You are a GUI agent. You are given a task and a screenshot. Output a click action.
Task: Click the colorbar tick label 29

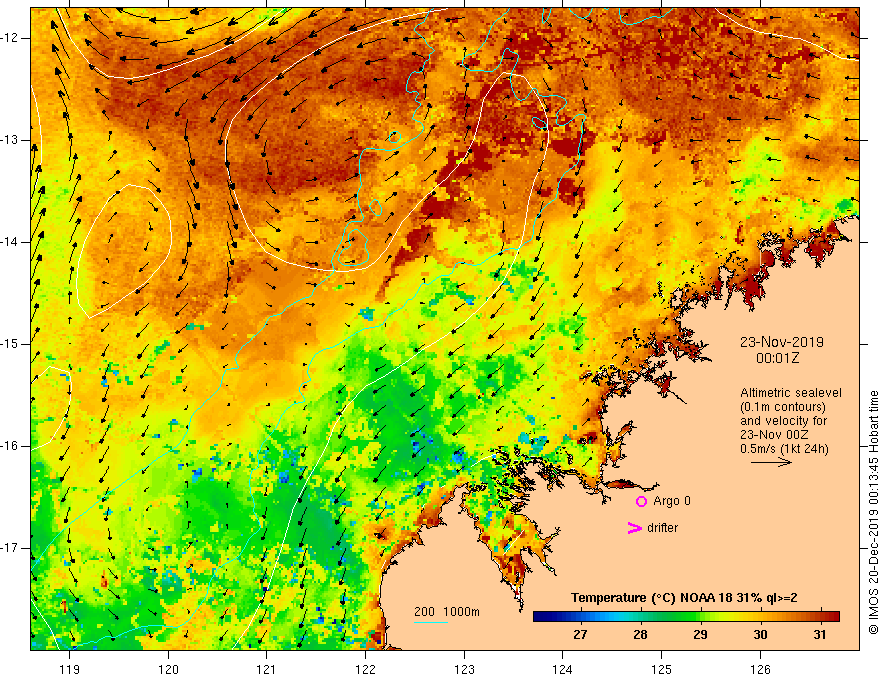(x=700, y=635)
